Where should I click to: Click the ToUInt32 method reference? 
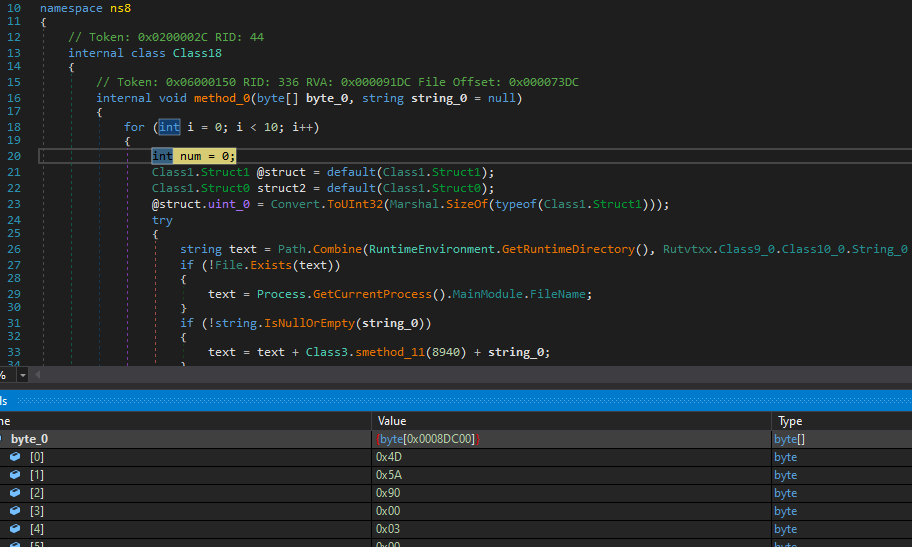point(355,204)
